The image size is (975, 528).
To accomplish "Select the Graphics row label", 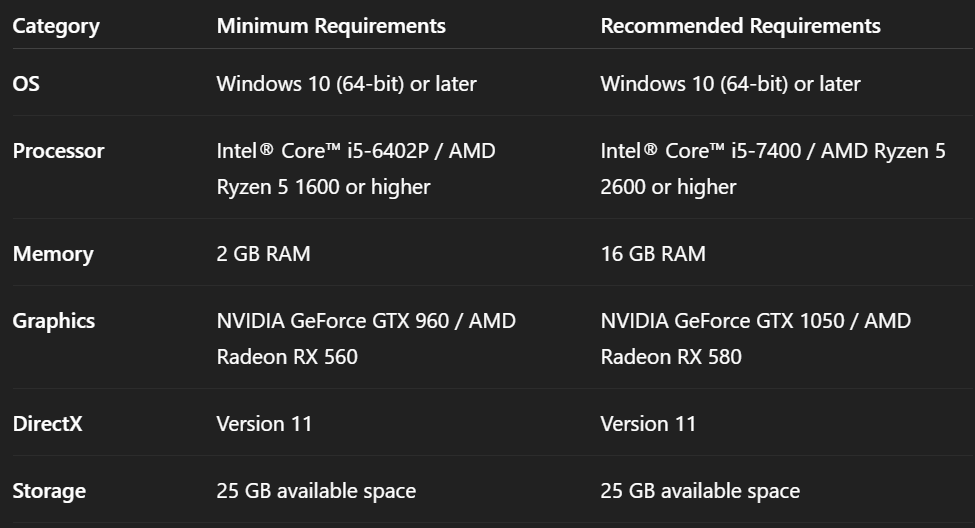I will (53, 321).
